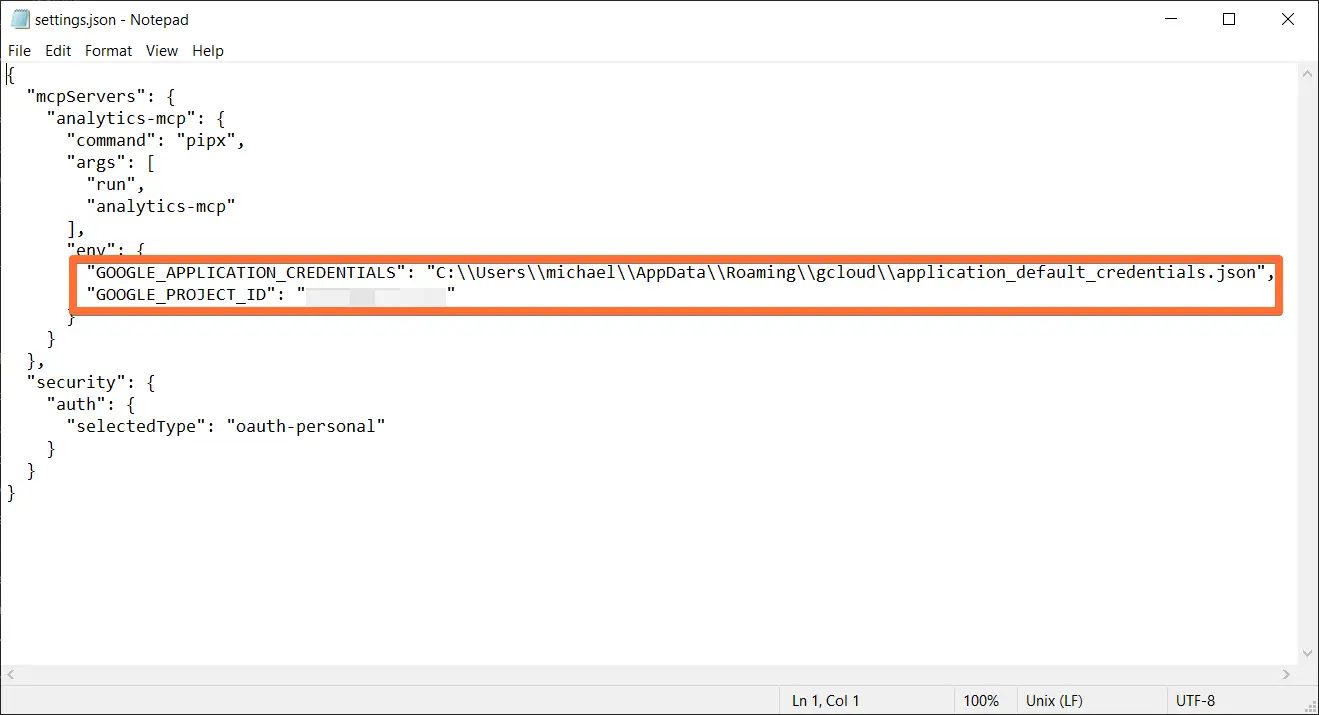
Task: Click the 100% zoom indicator in status bar
Action: click(x=983, y=700)
